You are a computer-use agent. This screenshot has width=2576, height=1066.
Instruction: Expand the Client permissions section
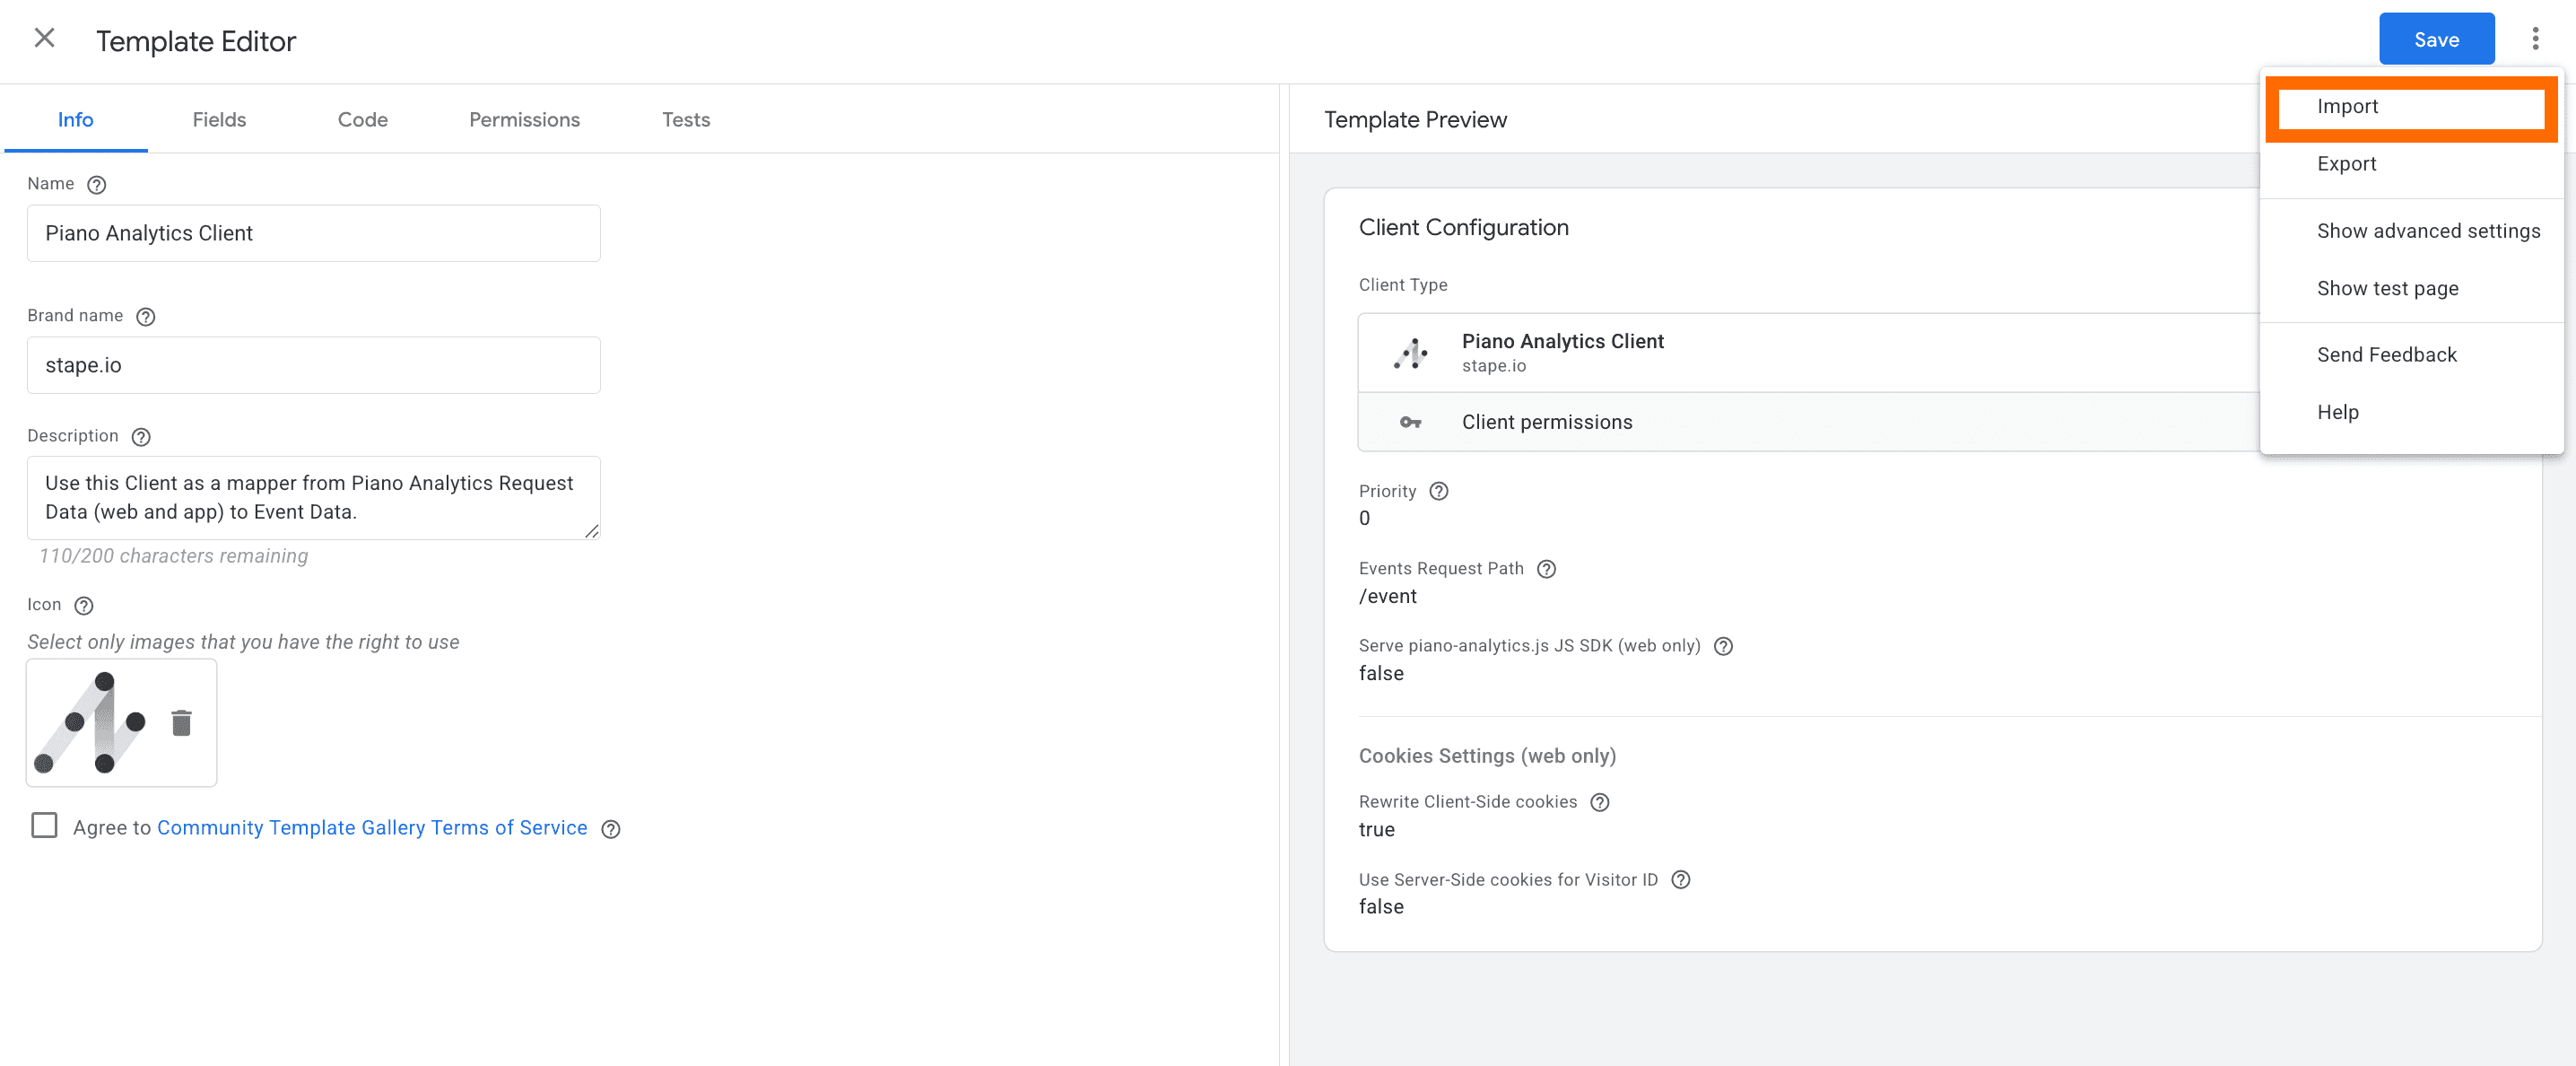pos(1546,422)
